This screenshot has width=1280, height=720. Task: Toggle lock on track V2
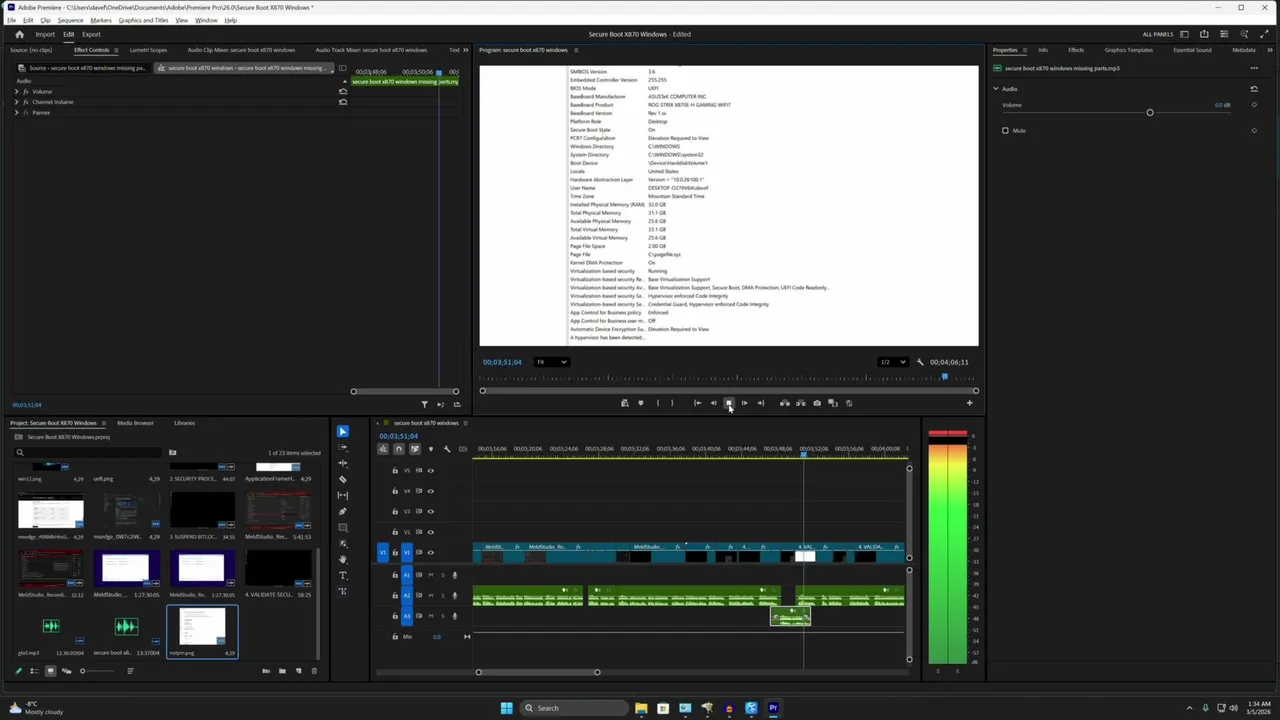(395, 532)
